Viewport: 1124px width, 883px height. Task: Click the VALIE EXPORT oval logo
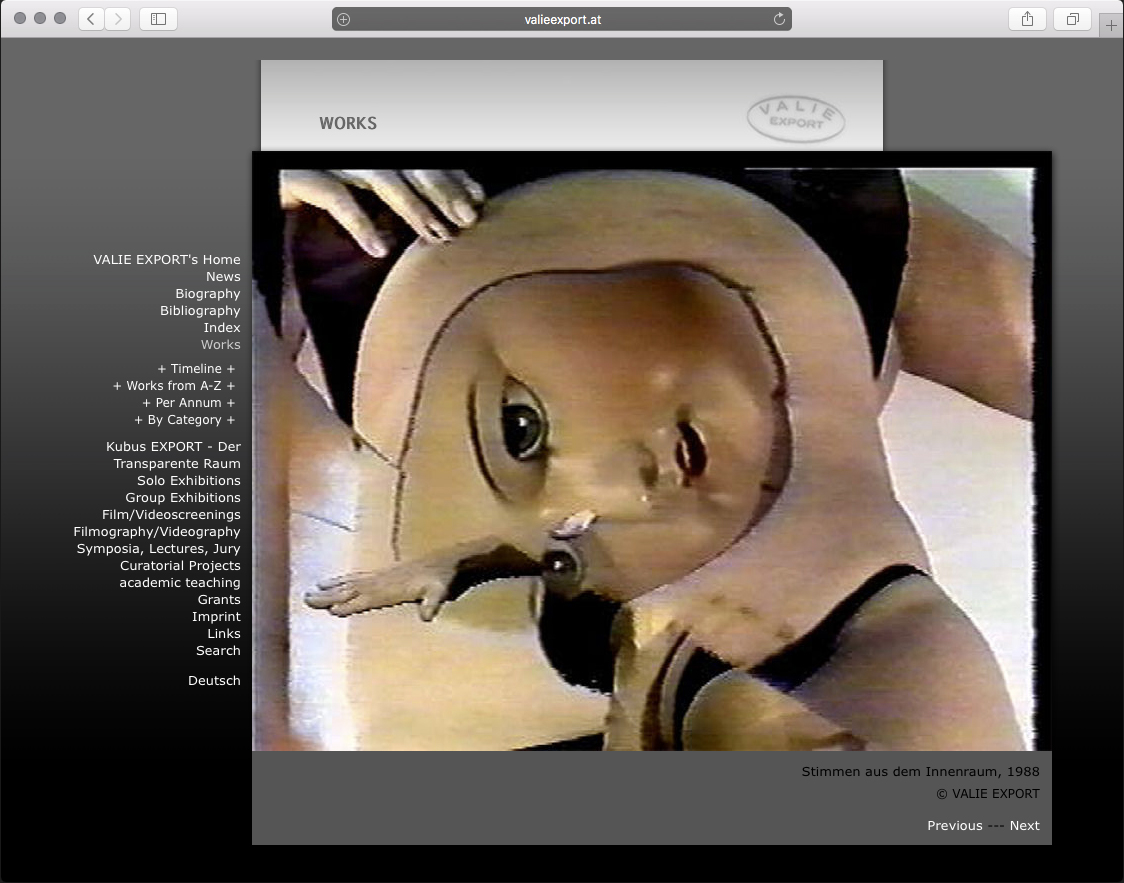coord(795,120)
